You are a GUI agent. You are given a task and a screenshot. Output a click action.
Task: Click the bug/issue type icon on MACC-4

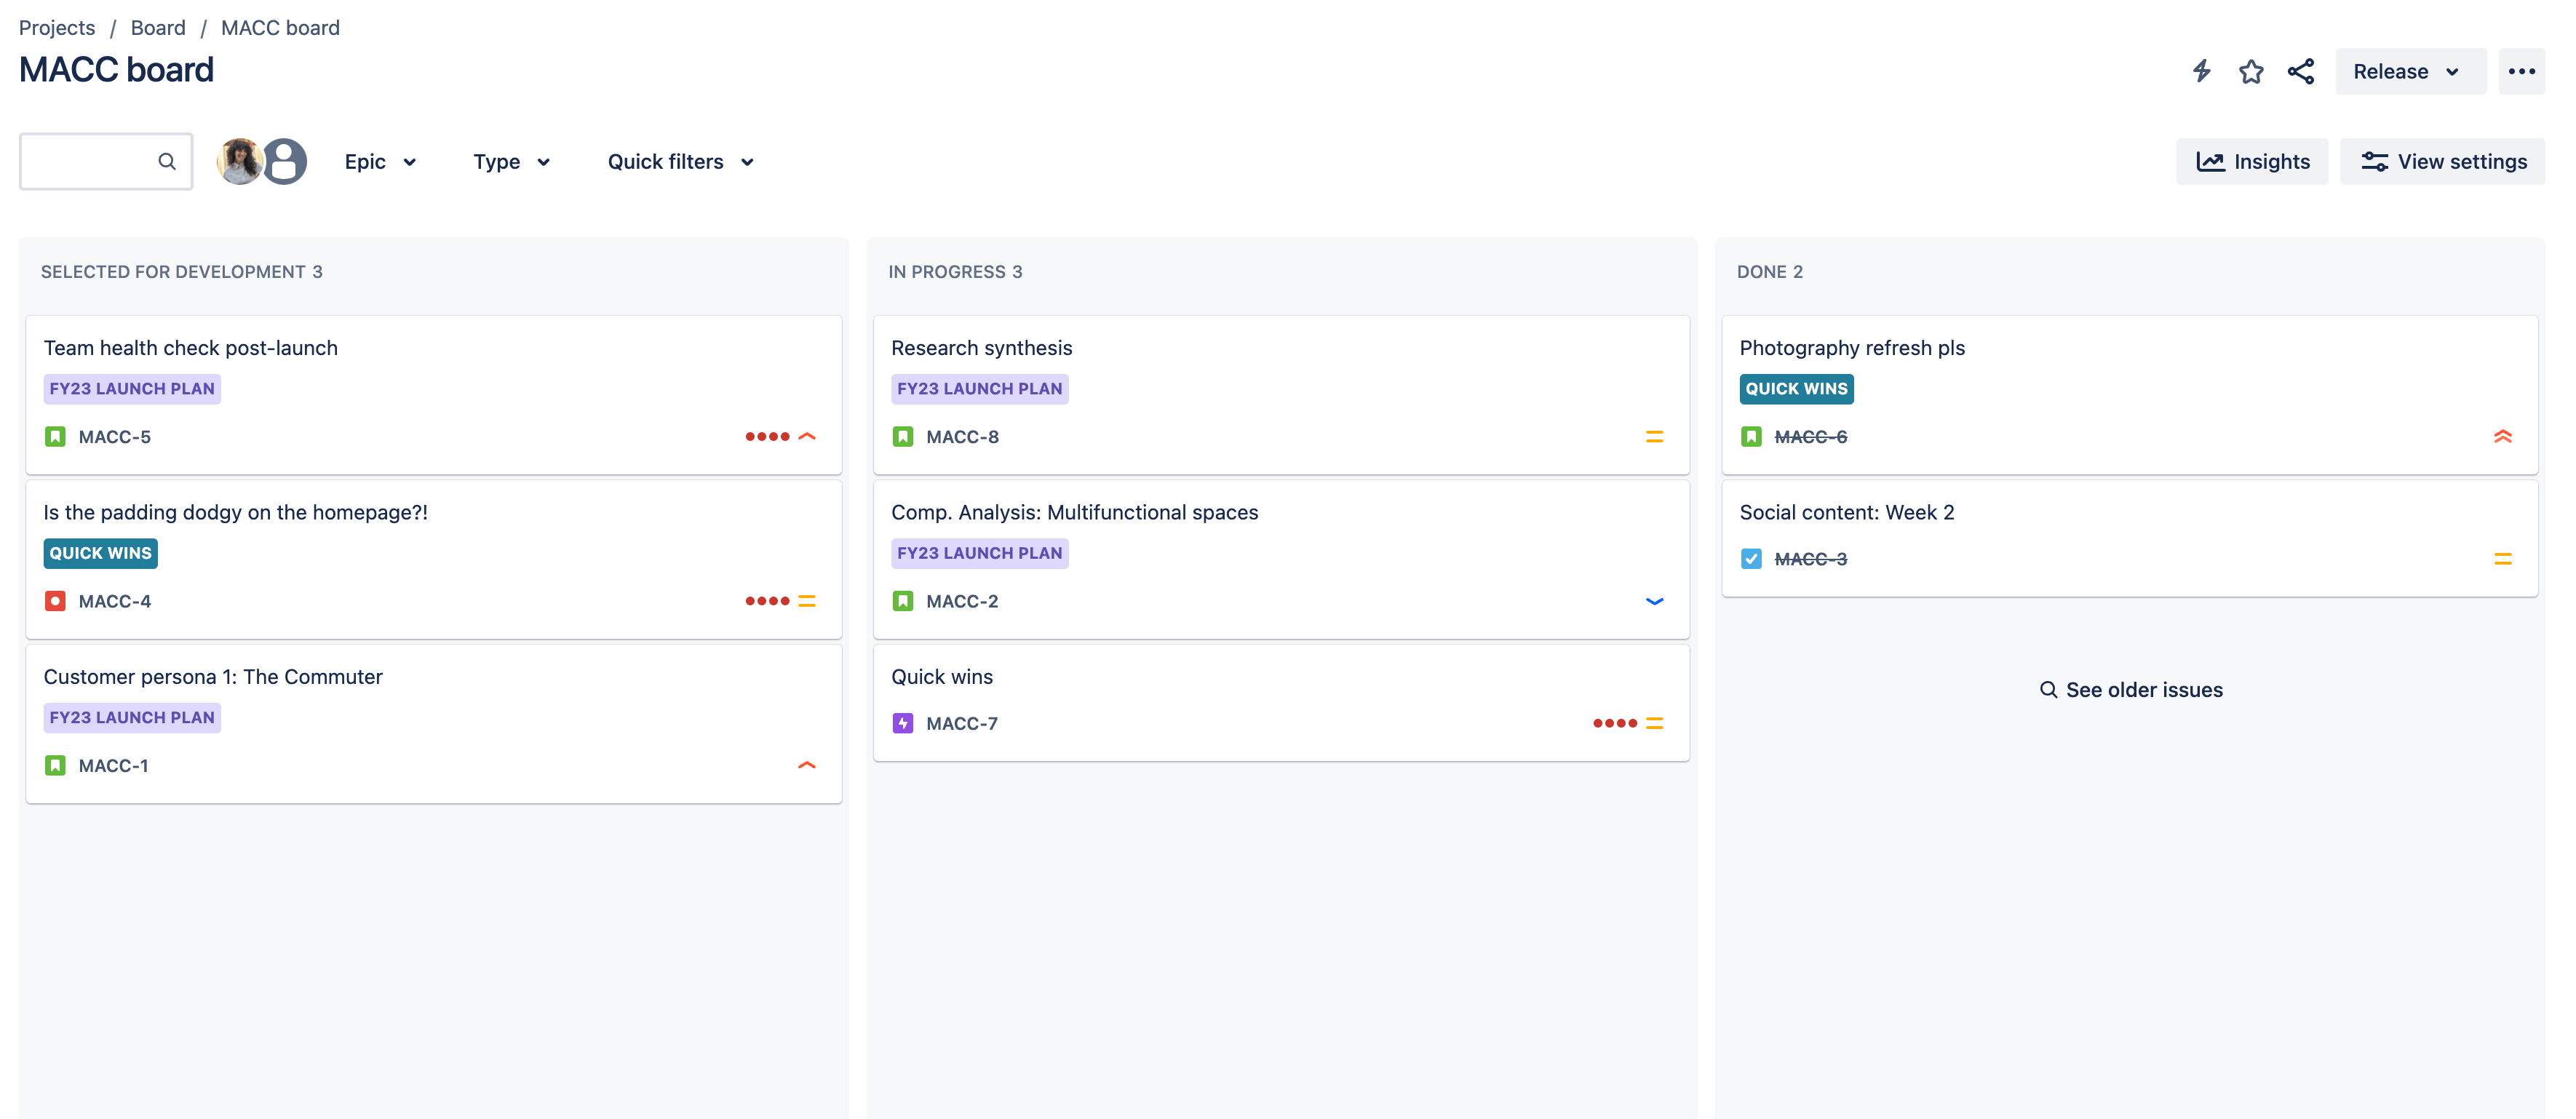coord(56,600)
